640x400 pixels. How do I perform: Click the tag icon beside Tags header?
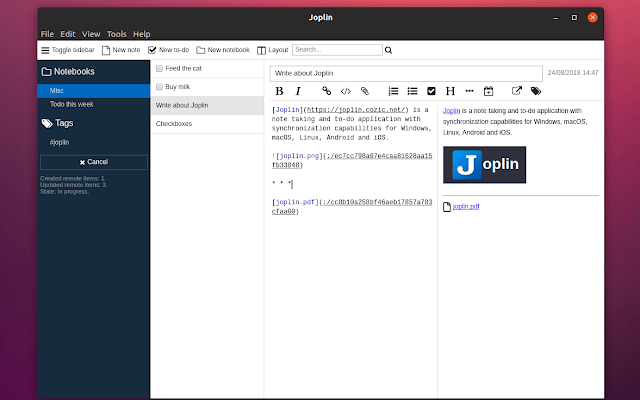pos(47,123)
